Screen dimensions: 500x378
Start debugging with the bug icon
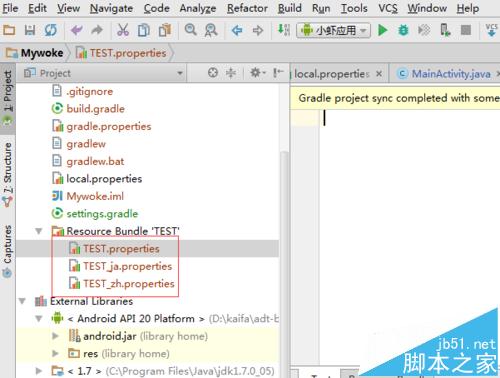tap(403, 30)
